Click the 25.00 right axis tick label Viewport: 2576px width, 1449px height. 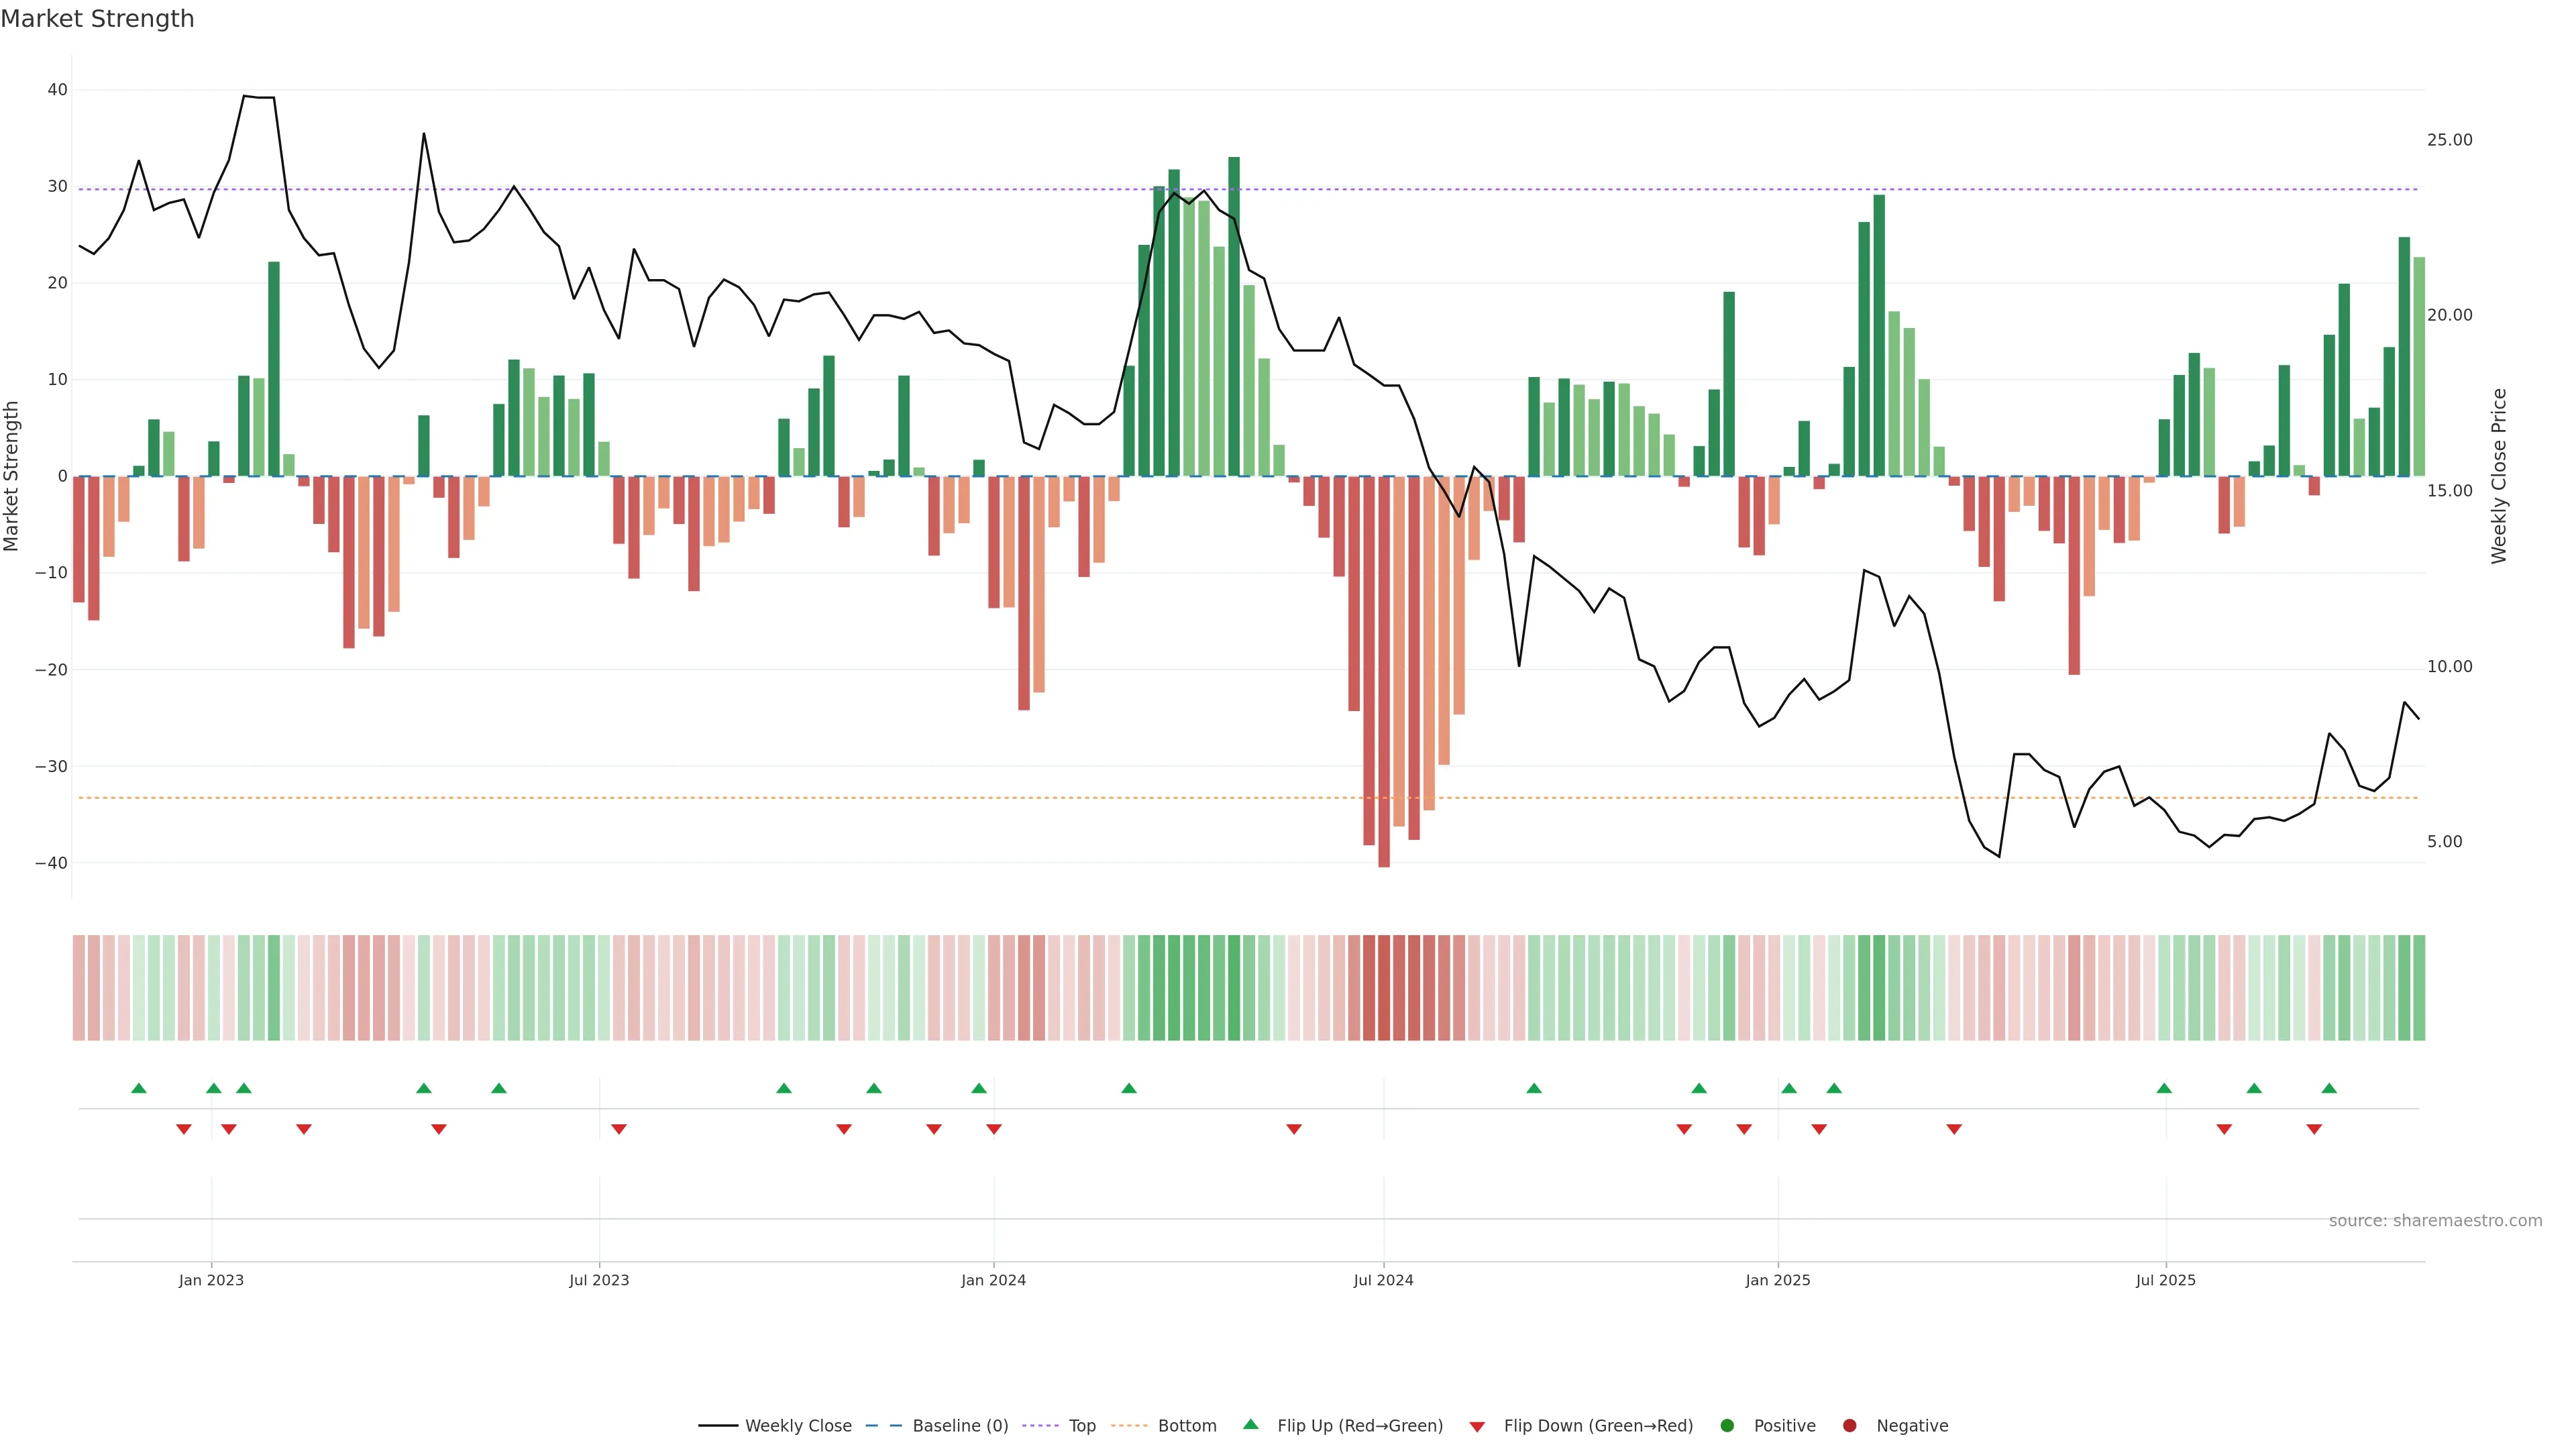(x=2449, y=140)
